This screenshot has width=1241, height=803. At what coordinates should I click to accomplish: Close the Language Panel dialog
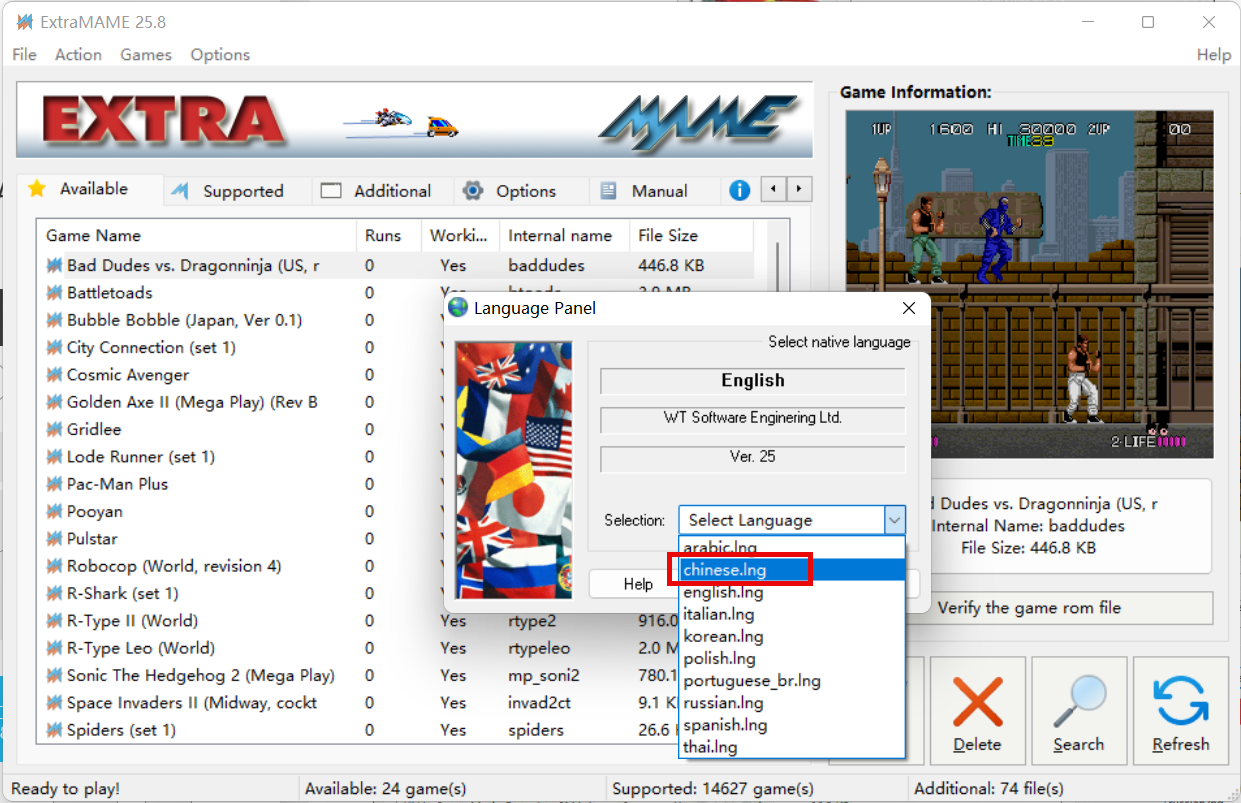point(908,308)
